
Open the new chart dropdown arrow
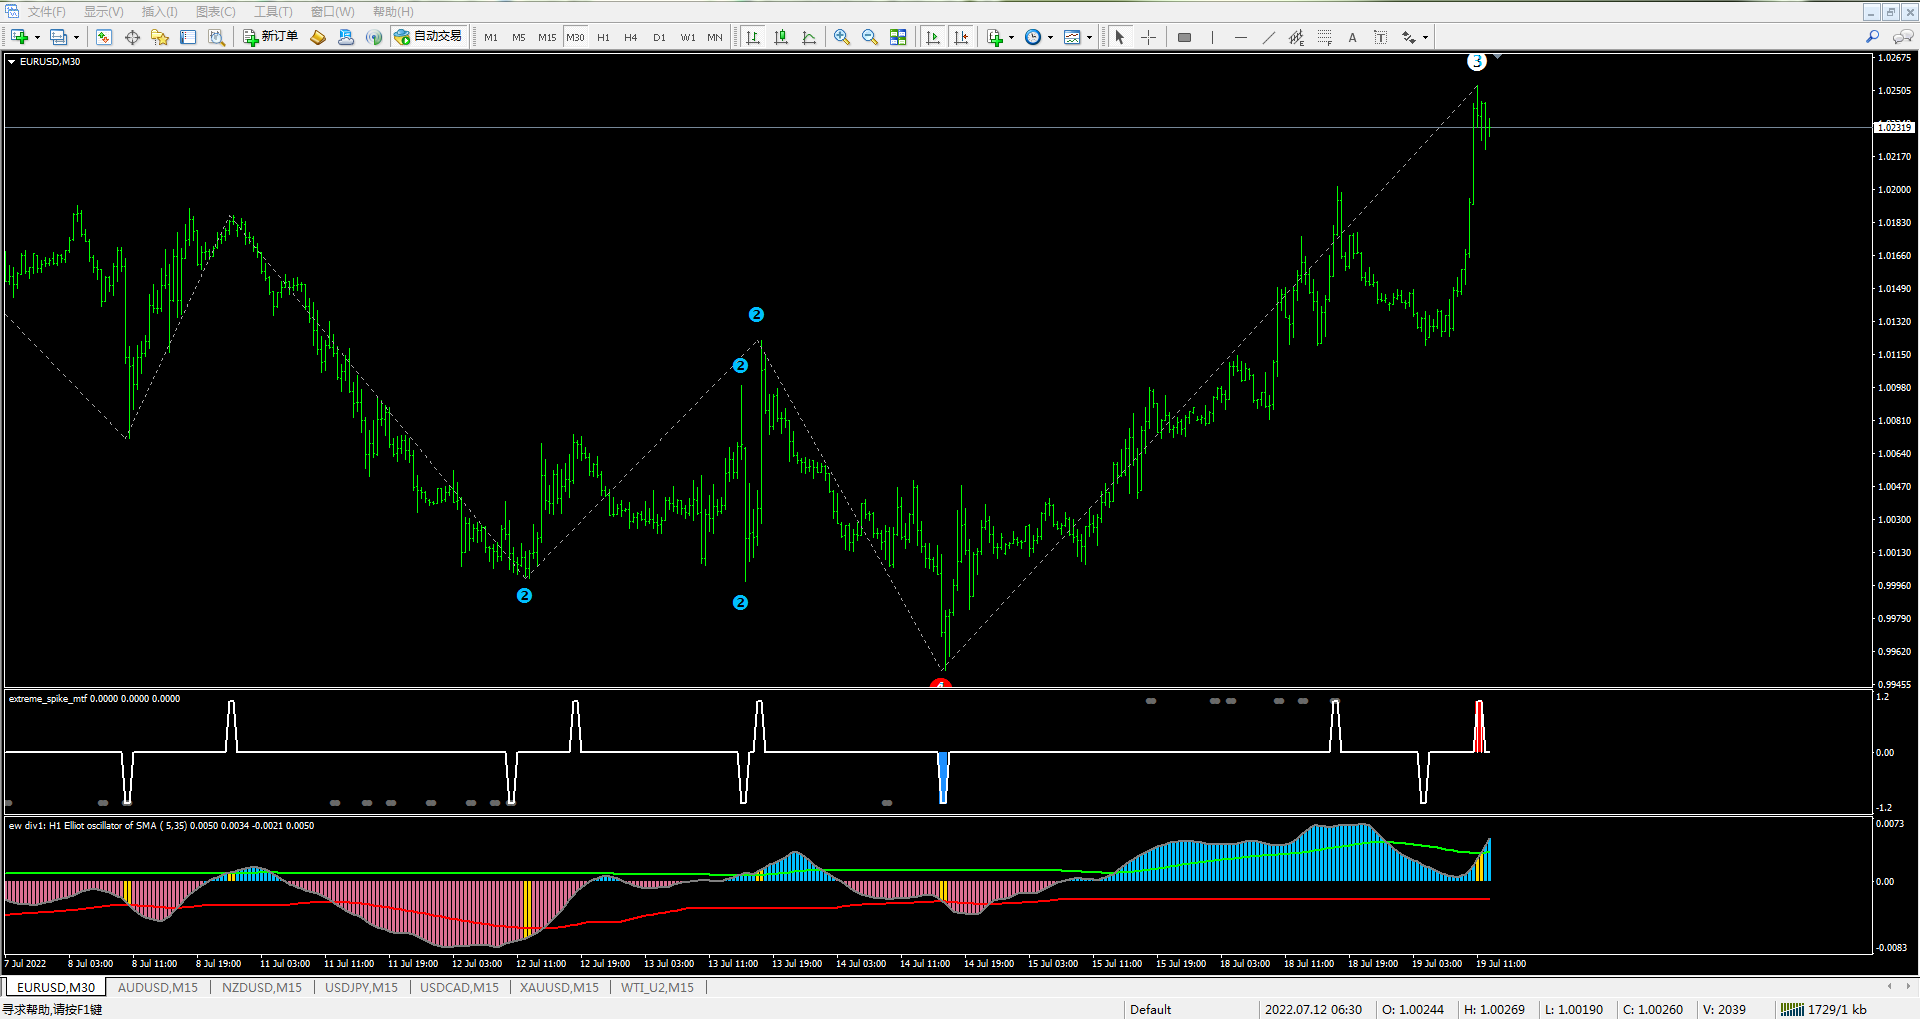(x=37, y=37)
